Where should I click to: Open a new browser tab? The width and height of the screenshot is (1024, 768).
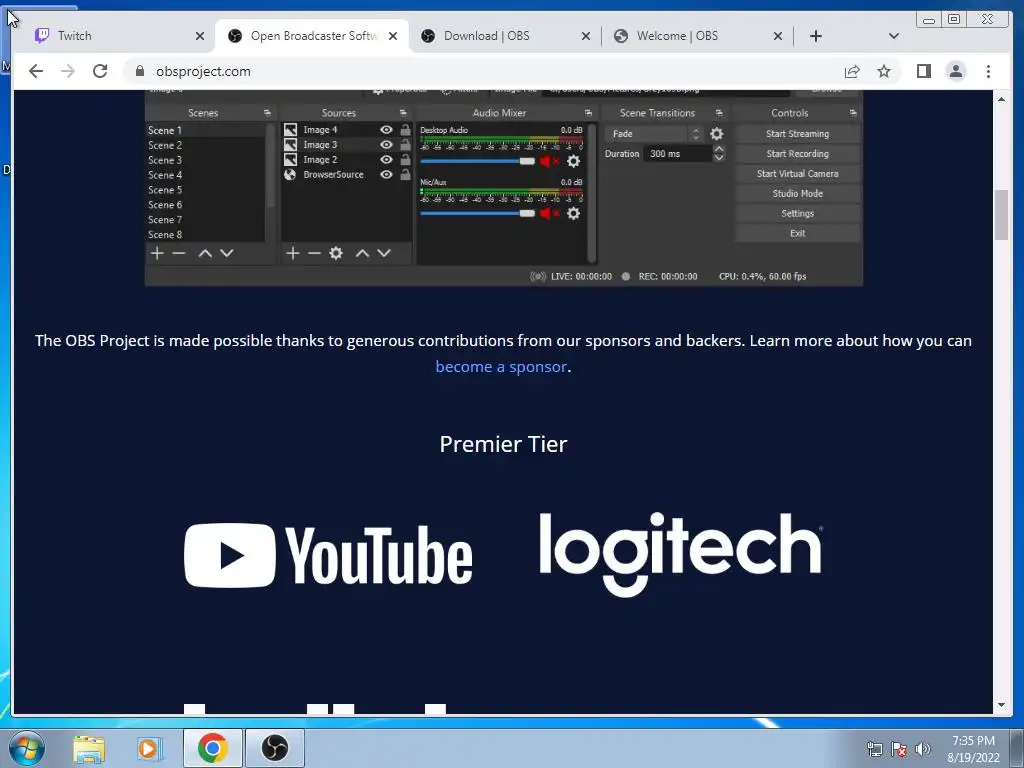click(x=816, y=36)
